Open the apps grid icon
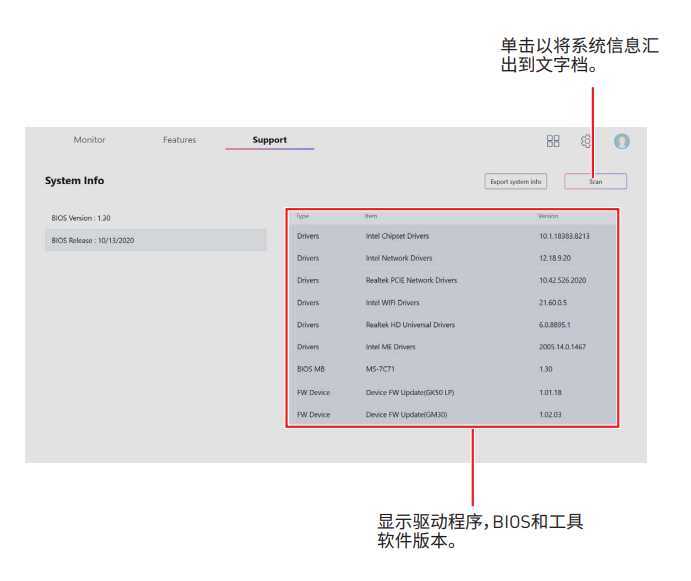Viewport: 691px width, 581px height. pos(553,141)
